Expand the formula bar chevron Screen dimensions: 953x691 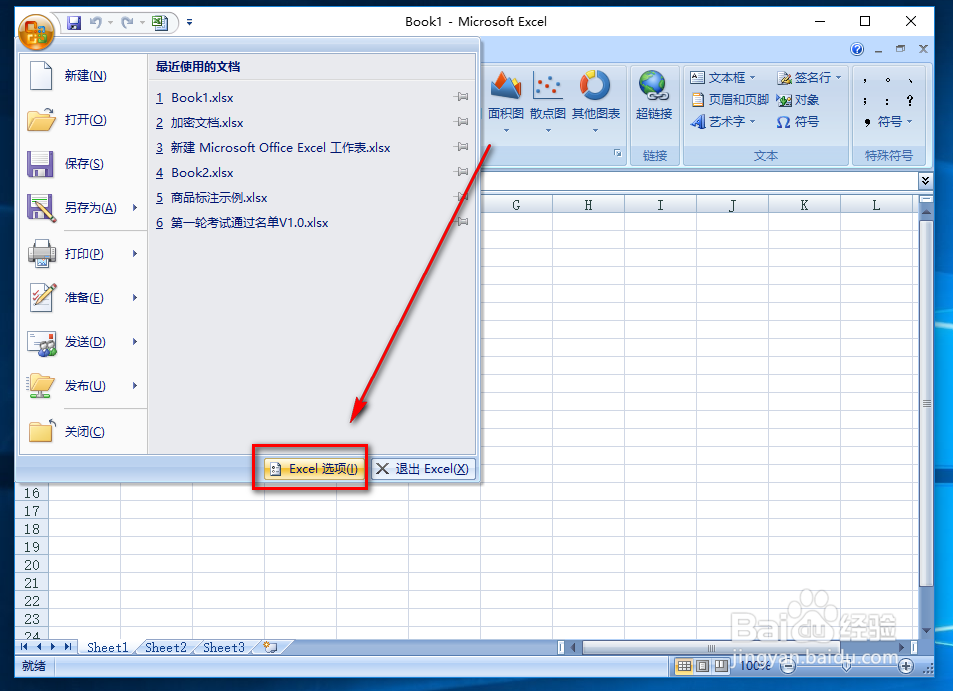tap(925, 180)
